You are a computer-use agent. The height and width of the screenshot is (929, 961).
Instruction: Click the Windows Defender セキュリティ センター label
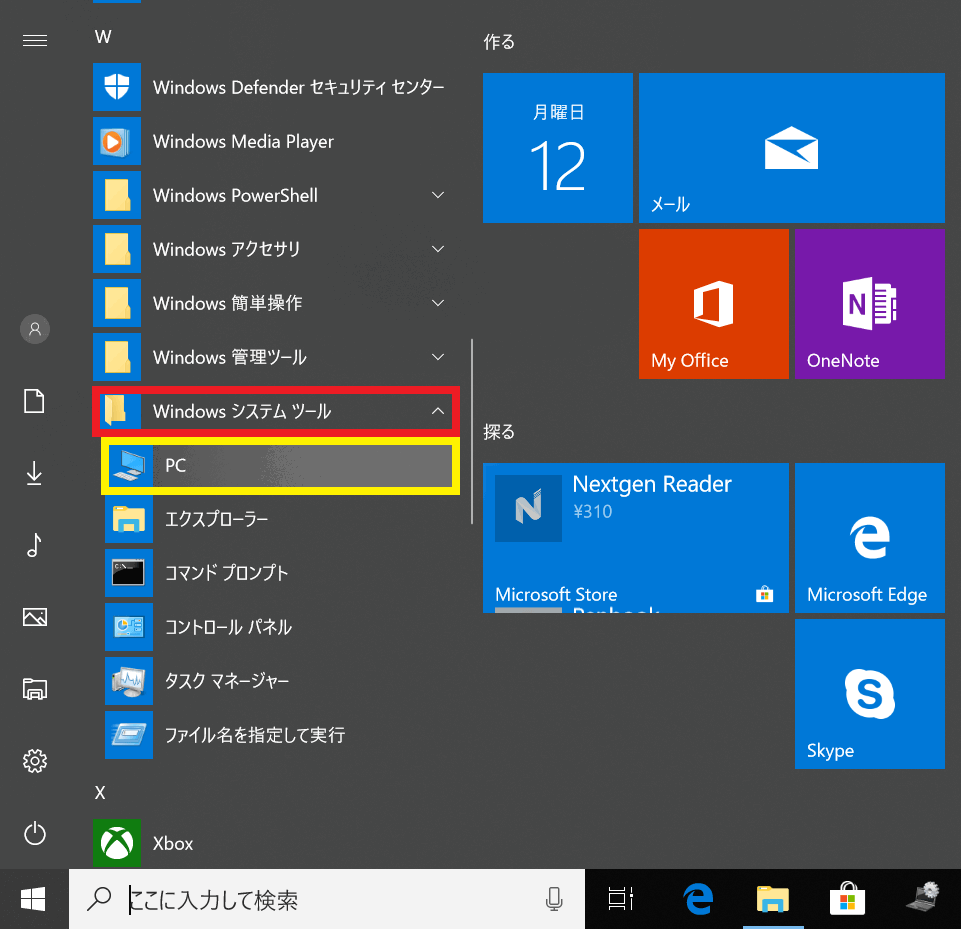pos(298,88)
